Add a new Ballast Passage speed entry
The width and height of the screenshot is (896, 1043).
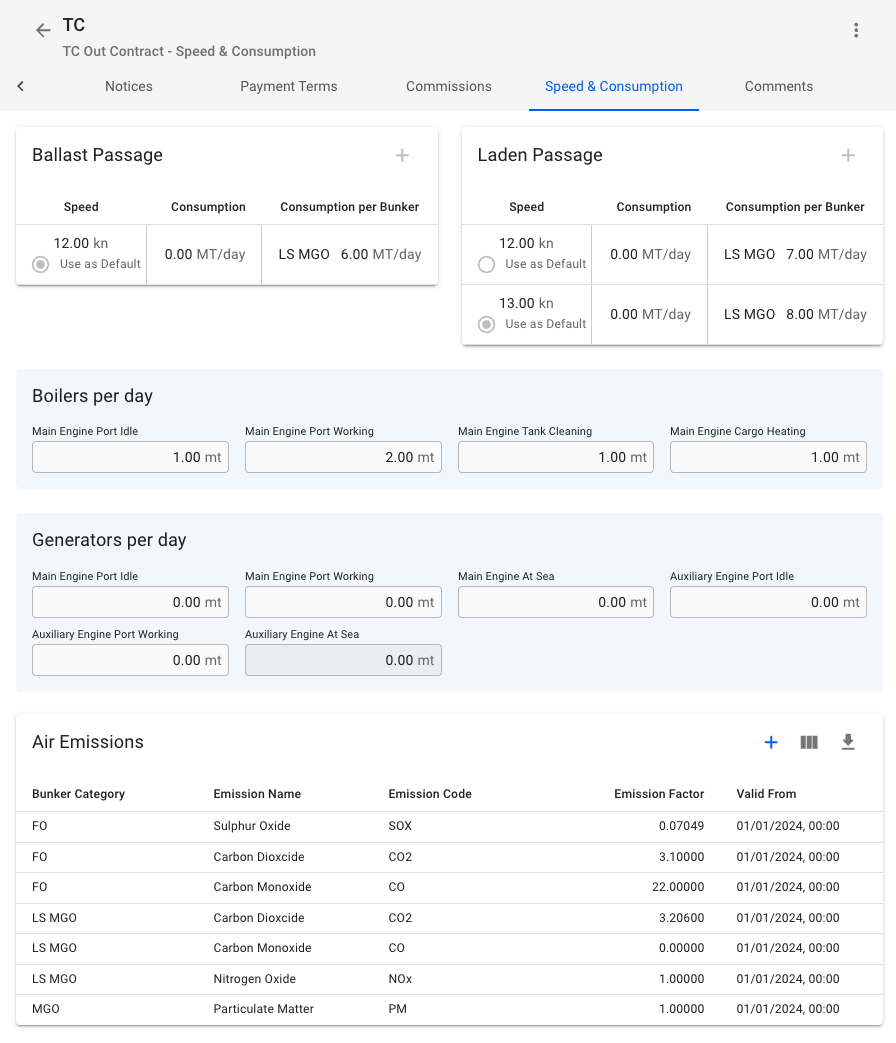tap(402, 155)
